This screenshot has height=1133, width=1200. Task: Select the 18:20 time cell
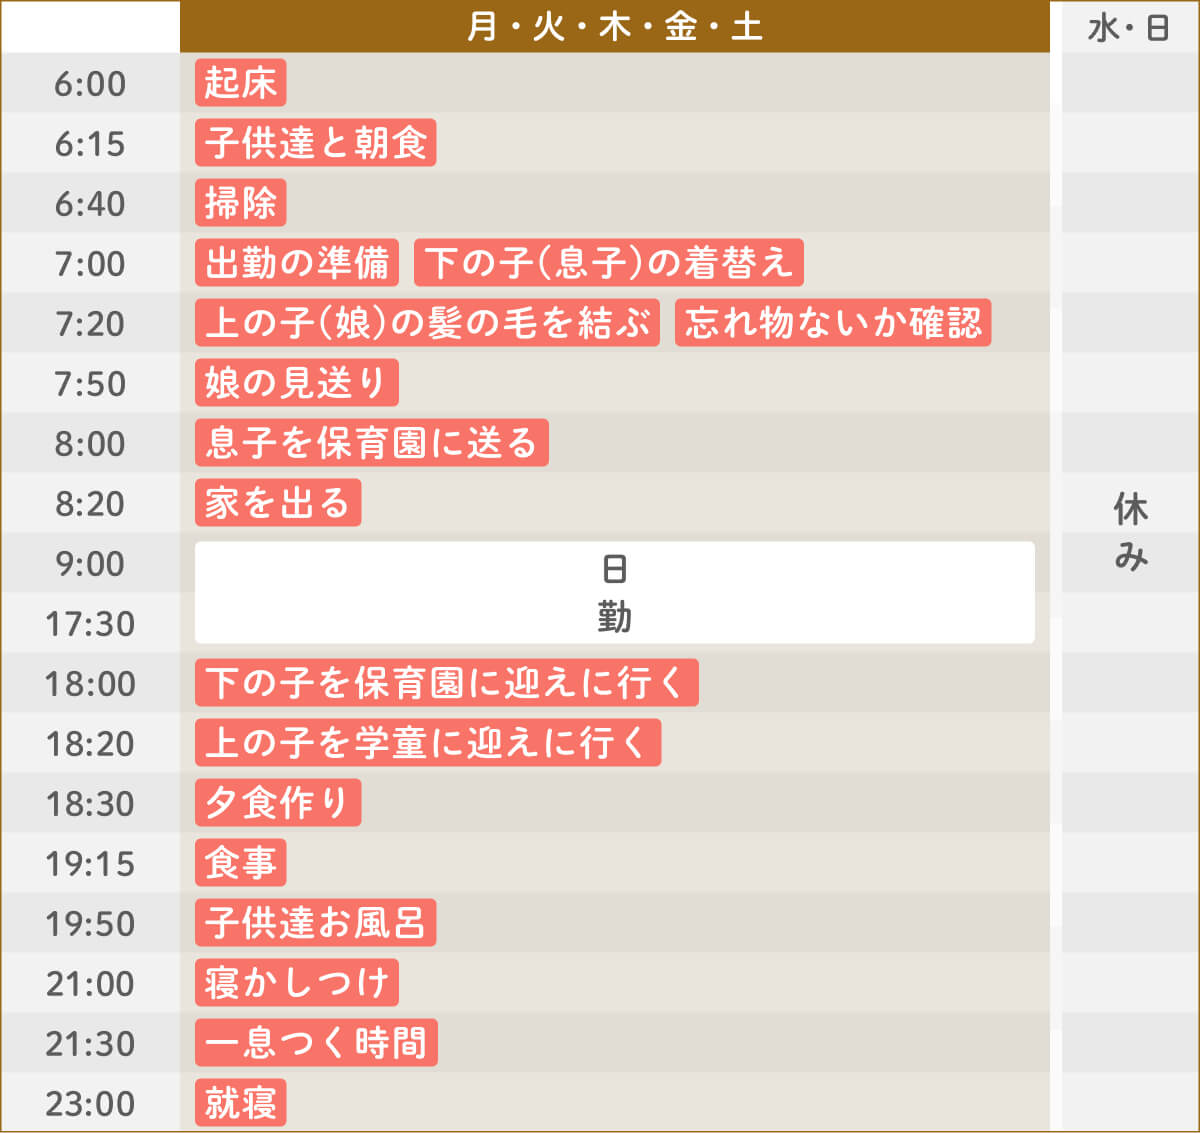(x=90, y=743)
